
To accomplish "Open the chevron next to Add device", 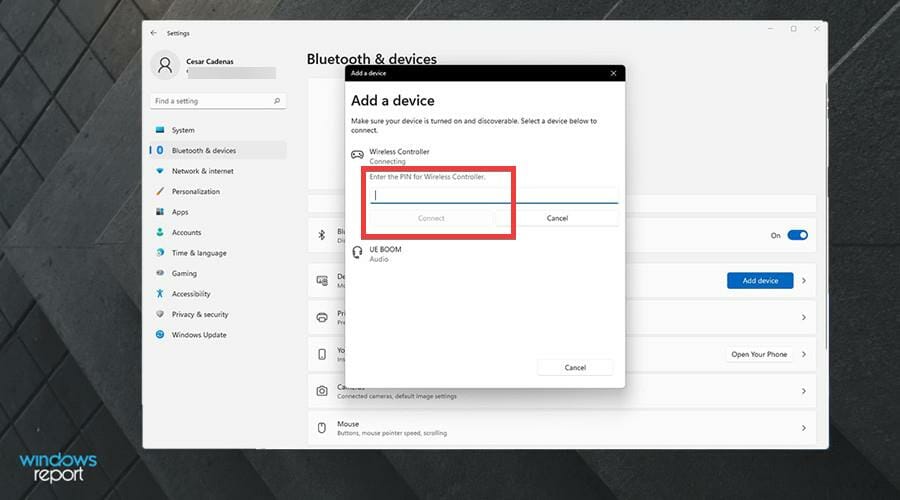I will (804, 281).
